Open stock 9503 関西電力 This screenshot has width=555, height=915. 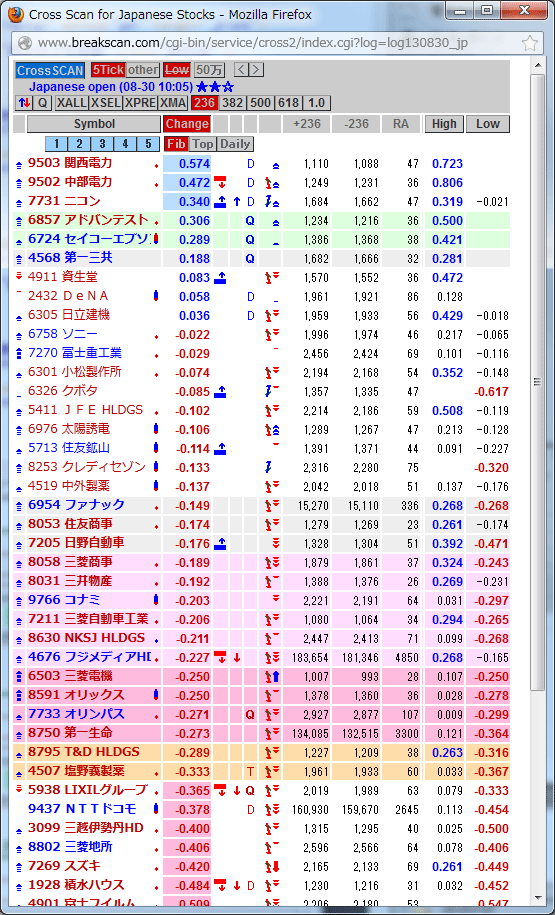click(x=70, y=163)
